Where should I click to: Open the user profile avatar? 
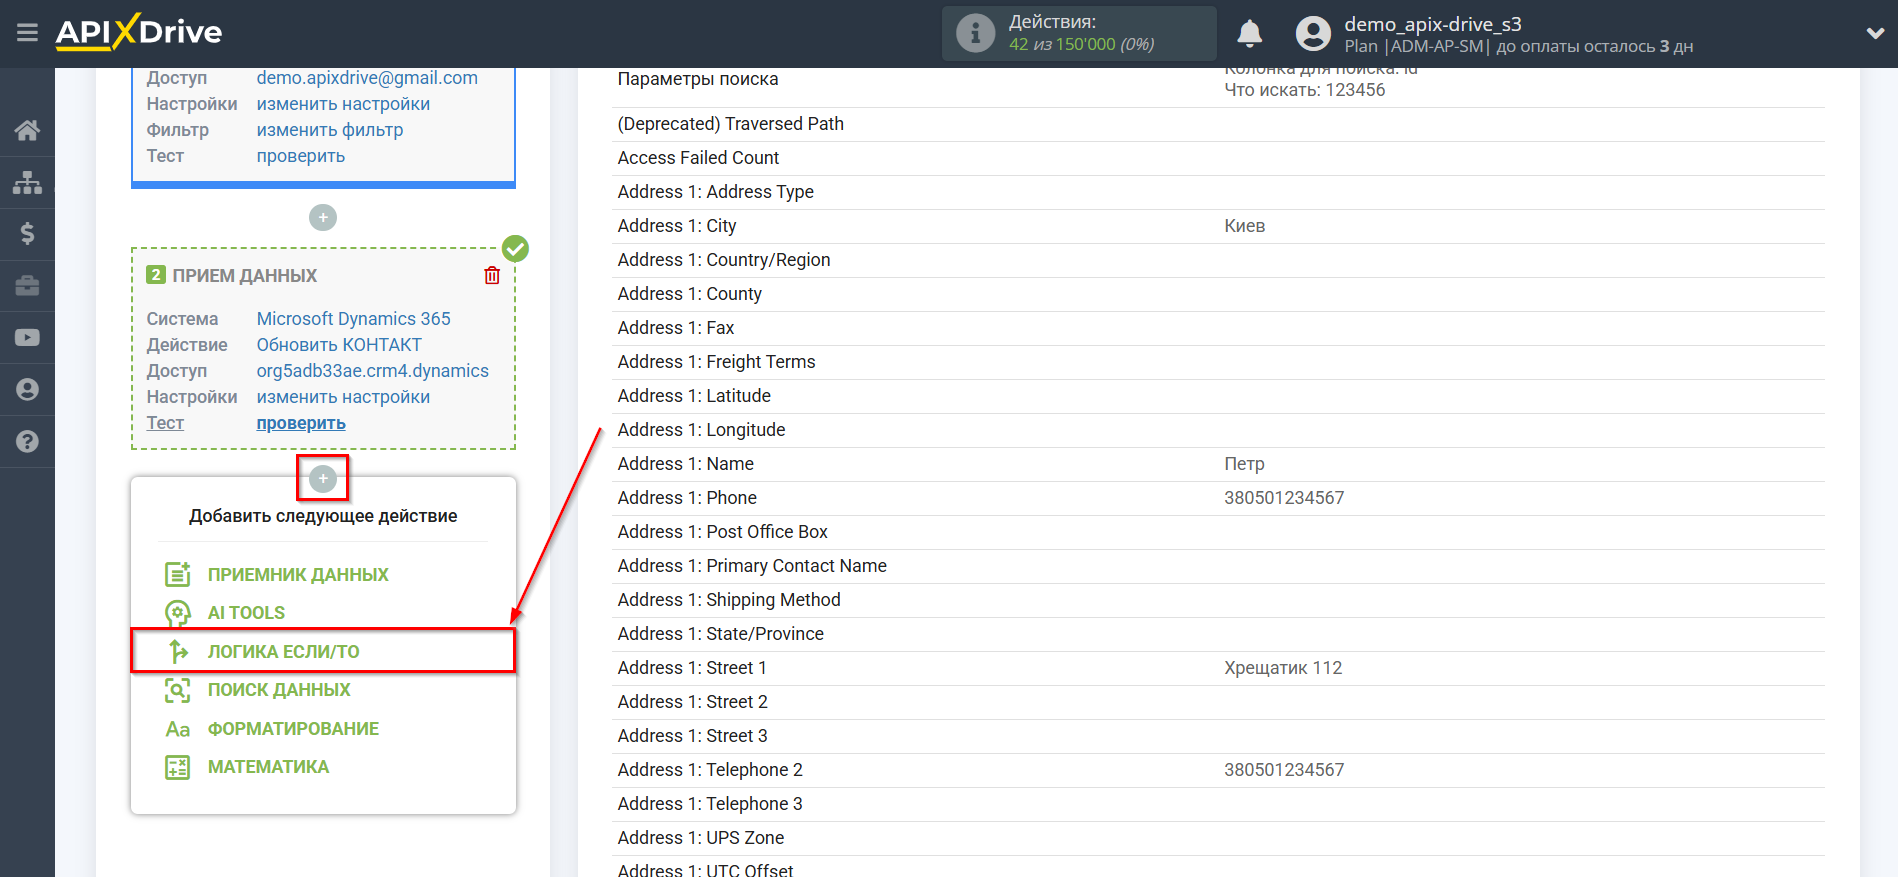1313,34
